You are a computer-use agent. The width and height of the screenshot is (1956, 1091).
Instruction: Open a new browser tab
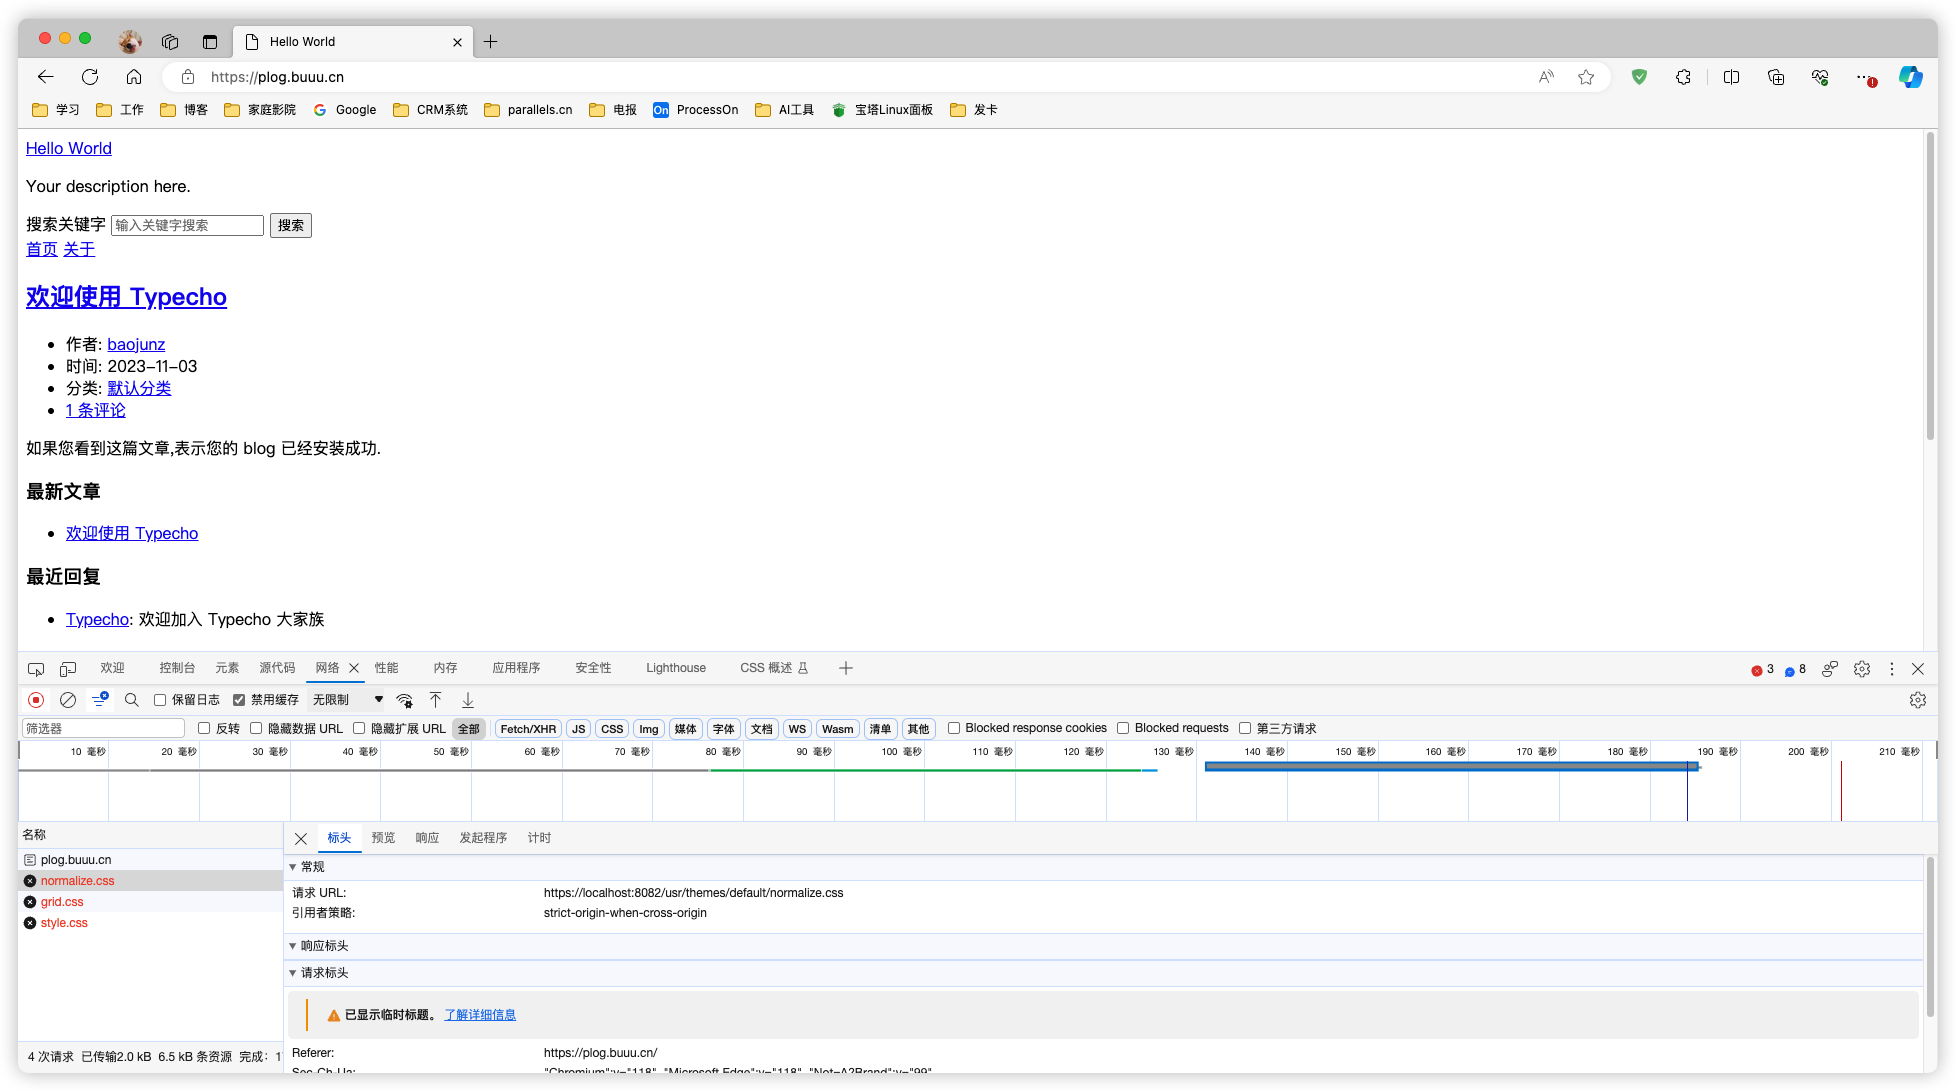(x=491, y=42)
